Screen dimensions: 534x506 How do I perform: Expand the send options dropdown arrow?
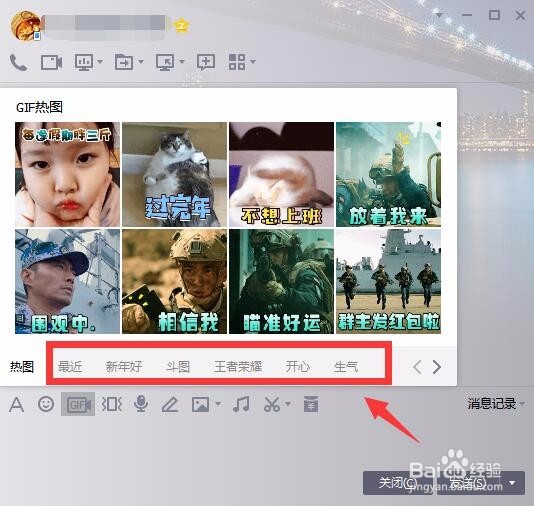pos(512,483)
